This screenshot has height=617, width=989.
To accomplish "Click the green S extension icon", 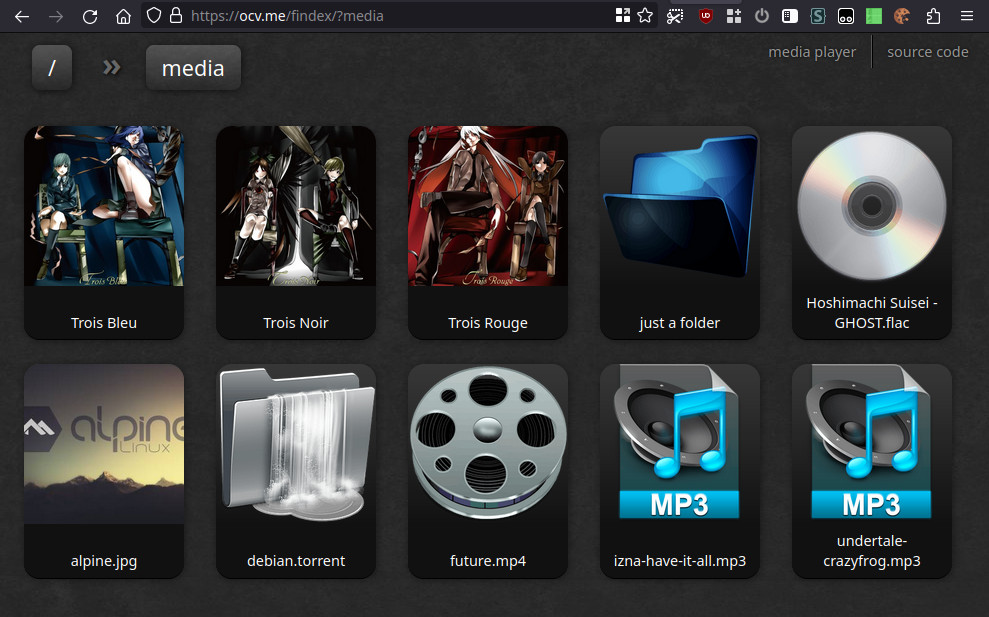I will click(818, 16).
